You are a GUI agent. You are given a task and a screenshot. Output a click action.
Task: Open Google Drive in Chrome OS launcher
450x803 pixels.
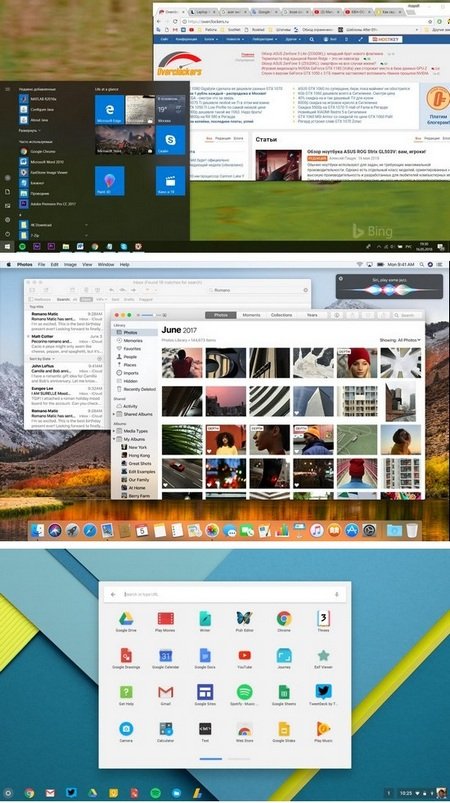click(x=126, y=622)
